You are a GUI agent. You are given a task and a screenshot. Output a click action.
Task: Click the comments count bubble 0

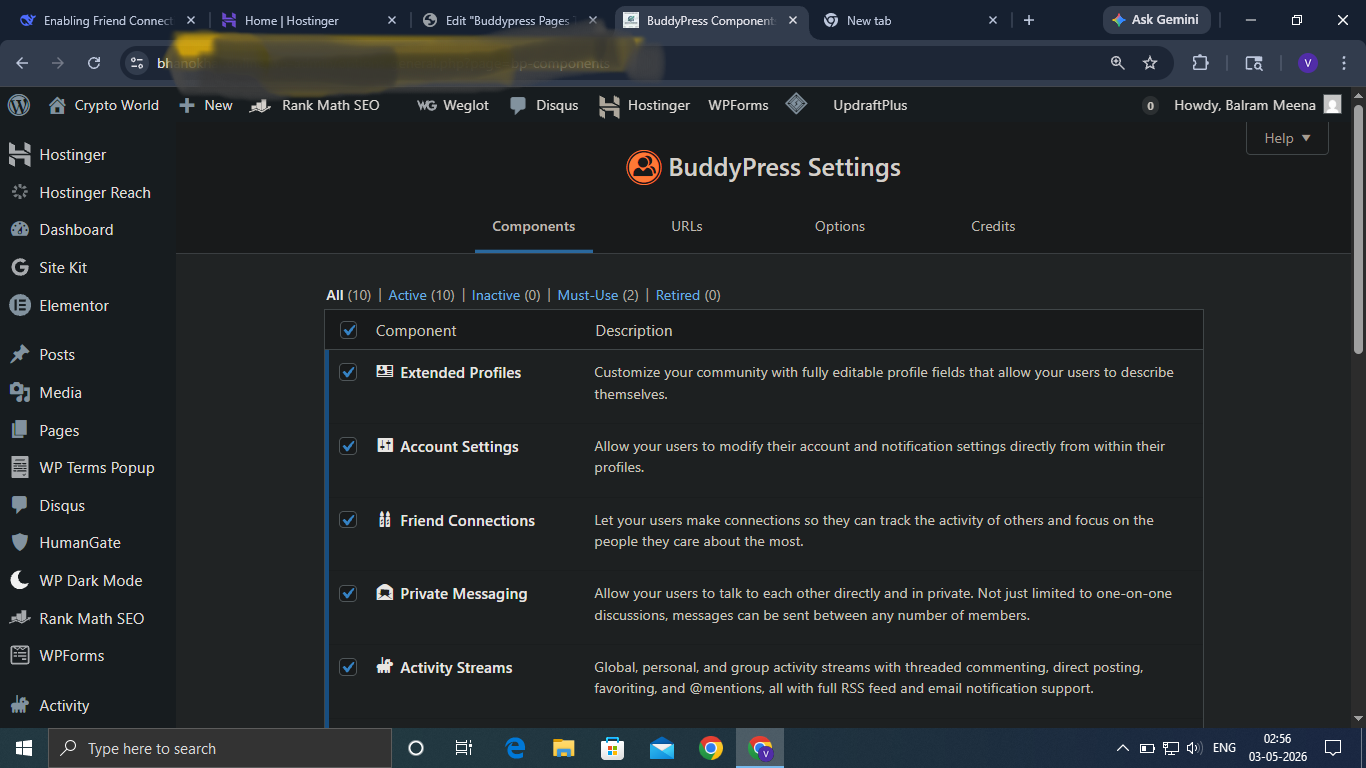click(x=1150, y=105)
